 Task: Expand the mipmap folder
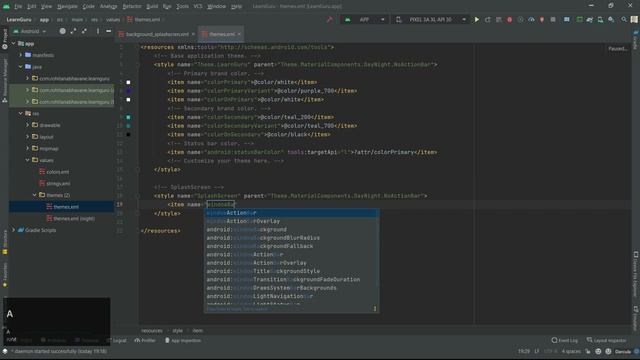(x=28, y=148)
